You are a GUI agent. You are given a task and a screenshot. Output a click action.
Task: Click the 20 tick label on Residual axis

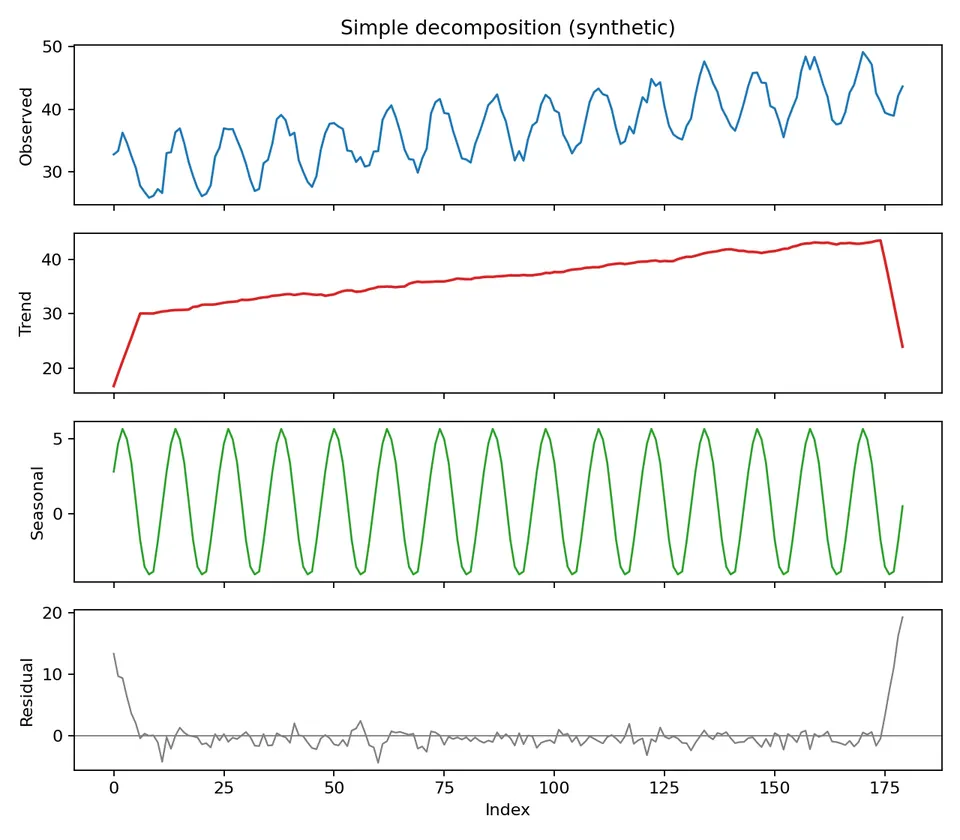click(x=52, y=613)
